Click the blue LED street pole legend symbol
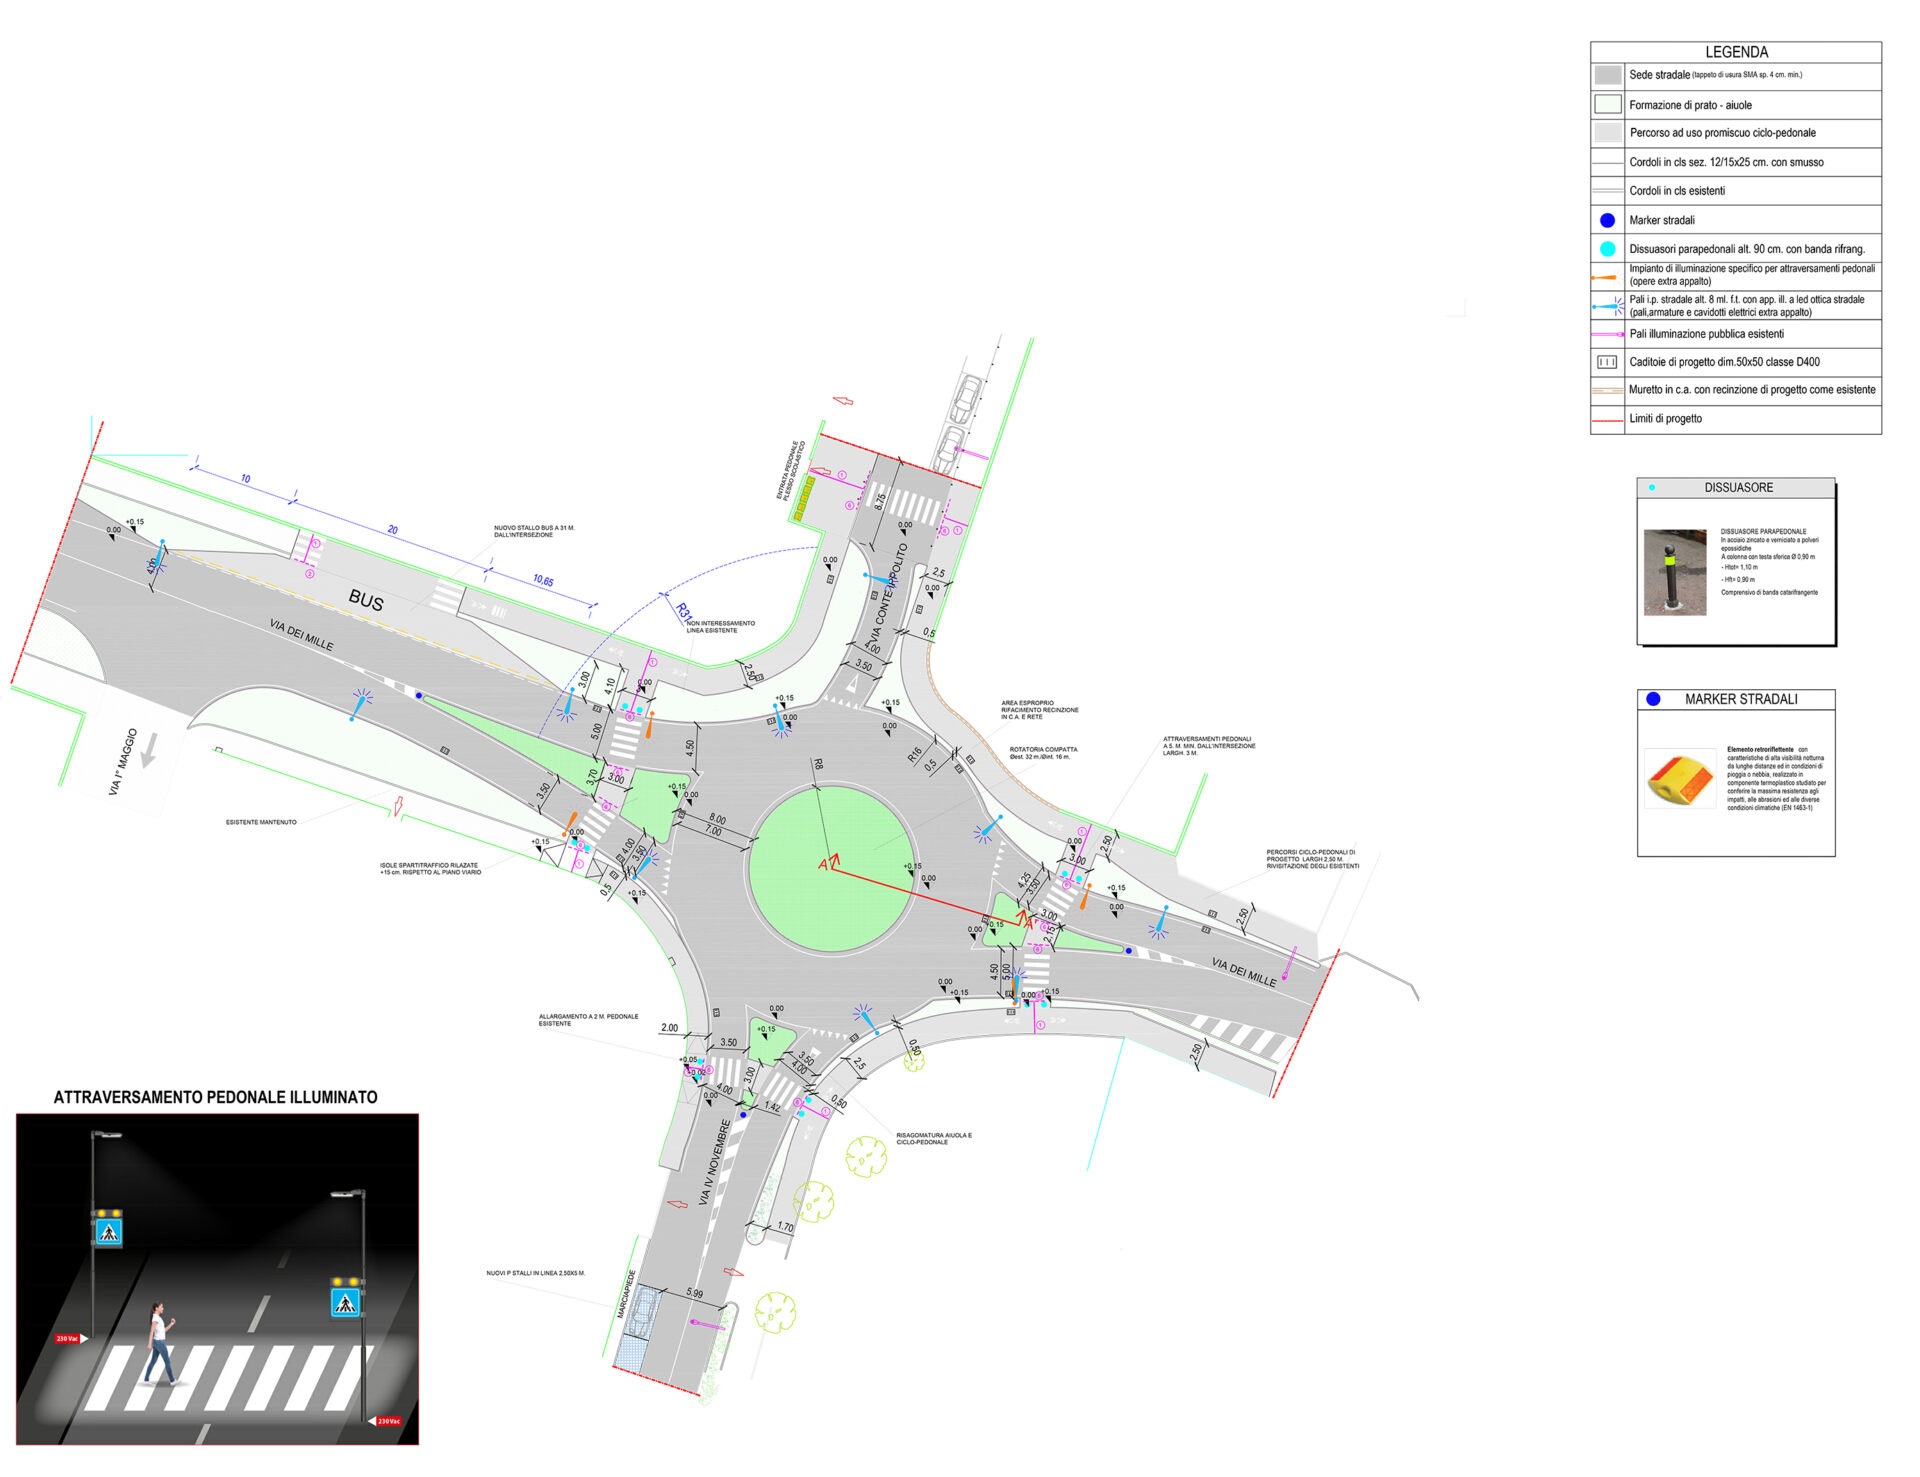 1607,306
